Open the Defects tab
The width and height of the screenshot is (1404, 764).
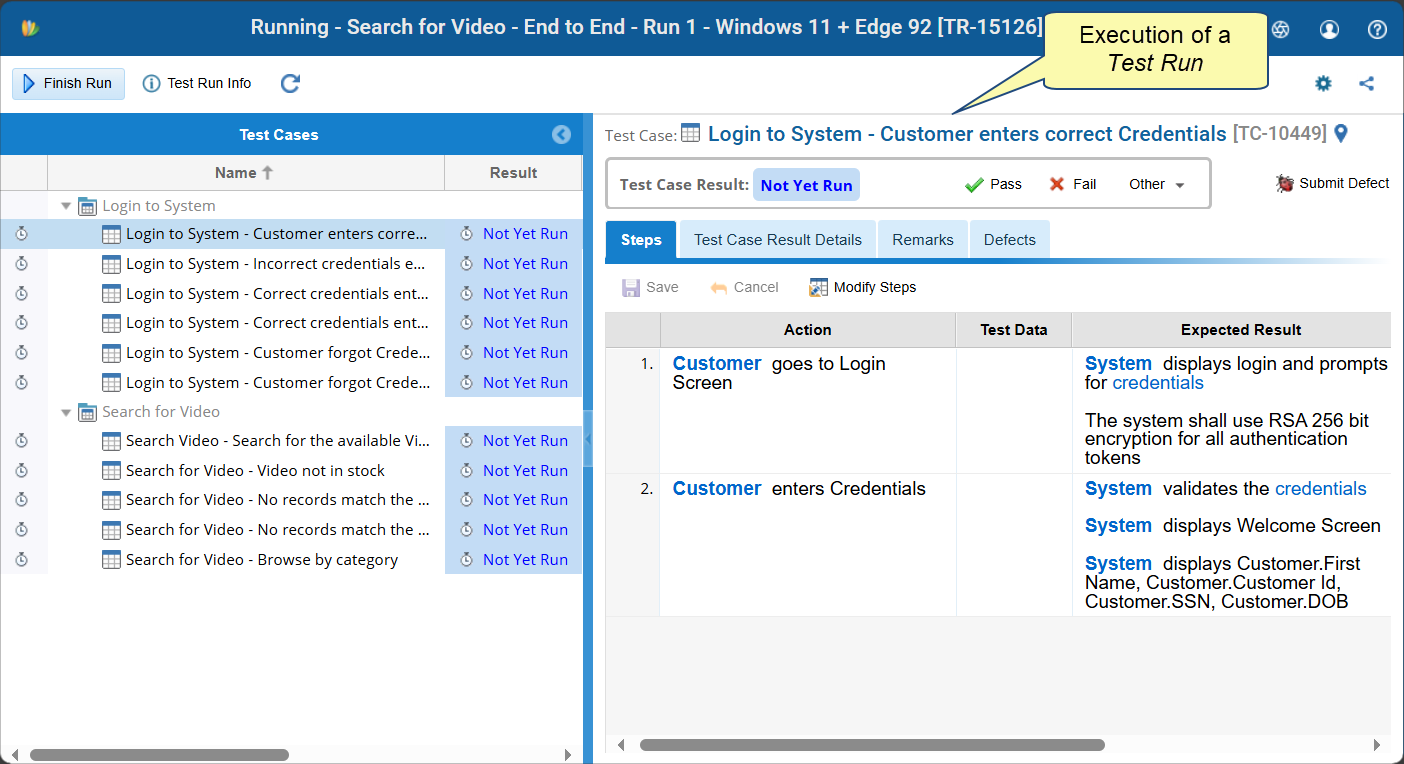[x=1010, y=240]
